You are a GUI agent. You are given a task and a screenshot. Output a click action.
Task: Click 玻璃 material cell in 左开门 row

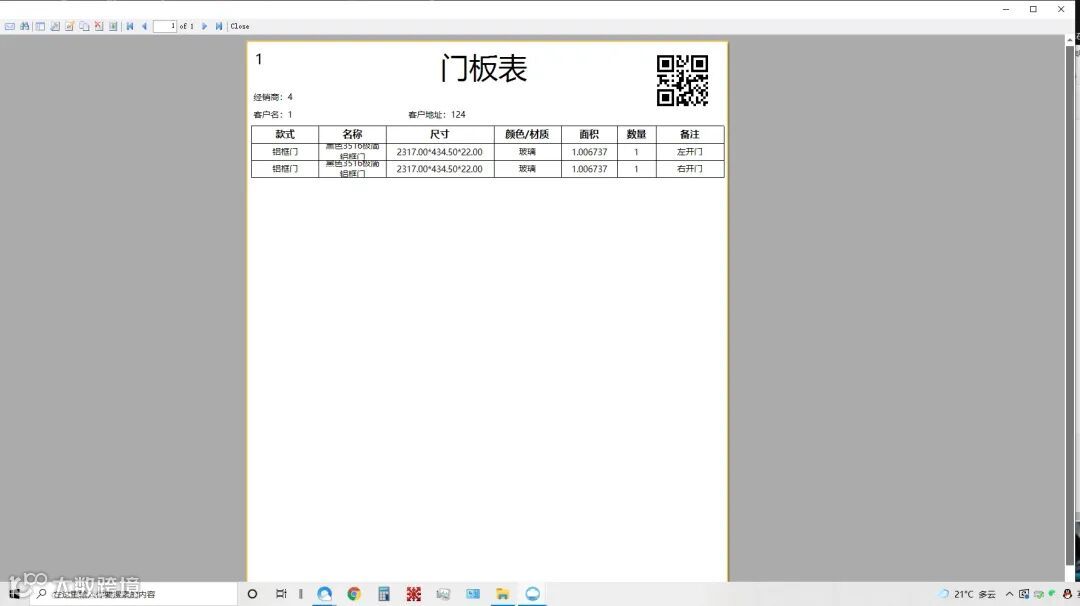pyautogui.click(x=527, y=152)
